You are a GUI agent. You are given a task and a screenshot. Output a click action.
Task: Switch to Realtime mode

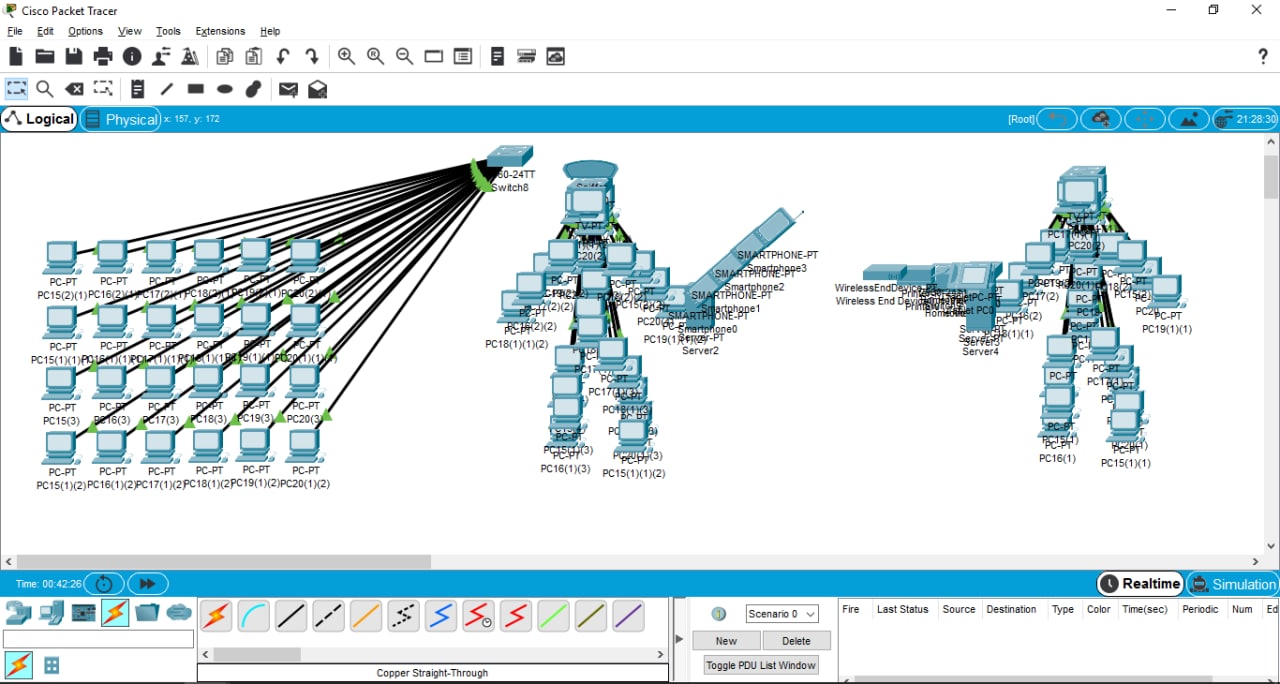click(x=1140, y=584)
